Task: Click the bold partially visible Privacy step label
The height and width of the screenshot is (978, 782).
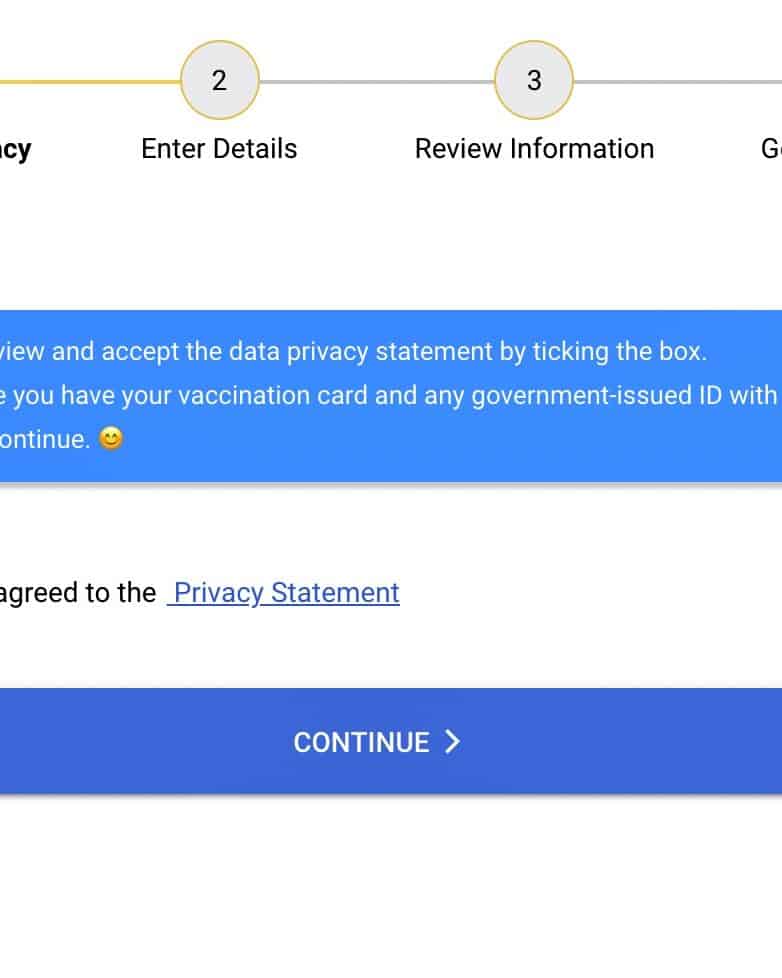Action: point(16,149)
